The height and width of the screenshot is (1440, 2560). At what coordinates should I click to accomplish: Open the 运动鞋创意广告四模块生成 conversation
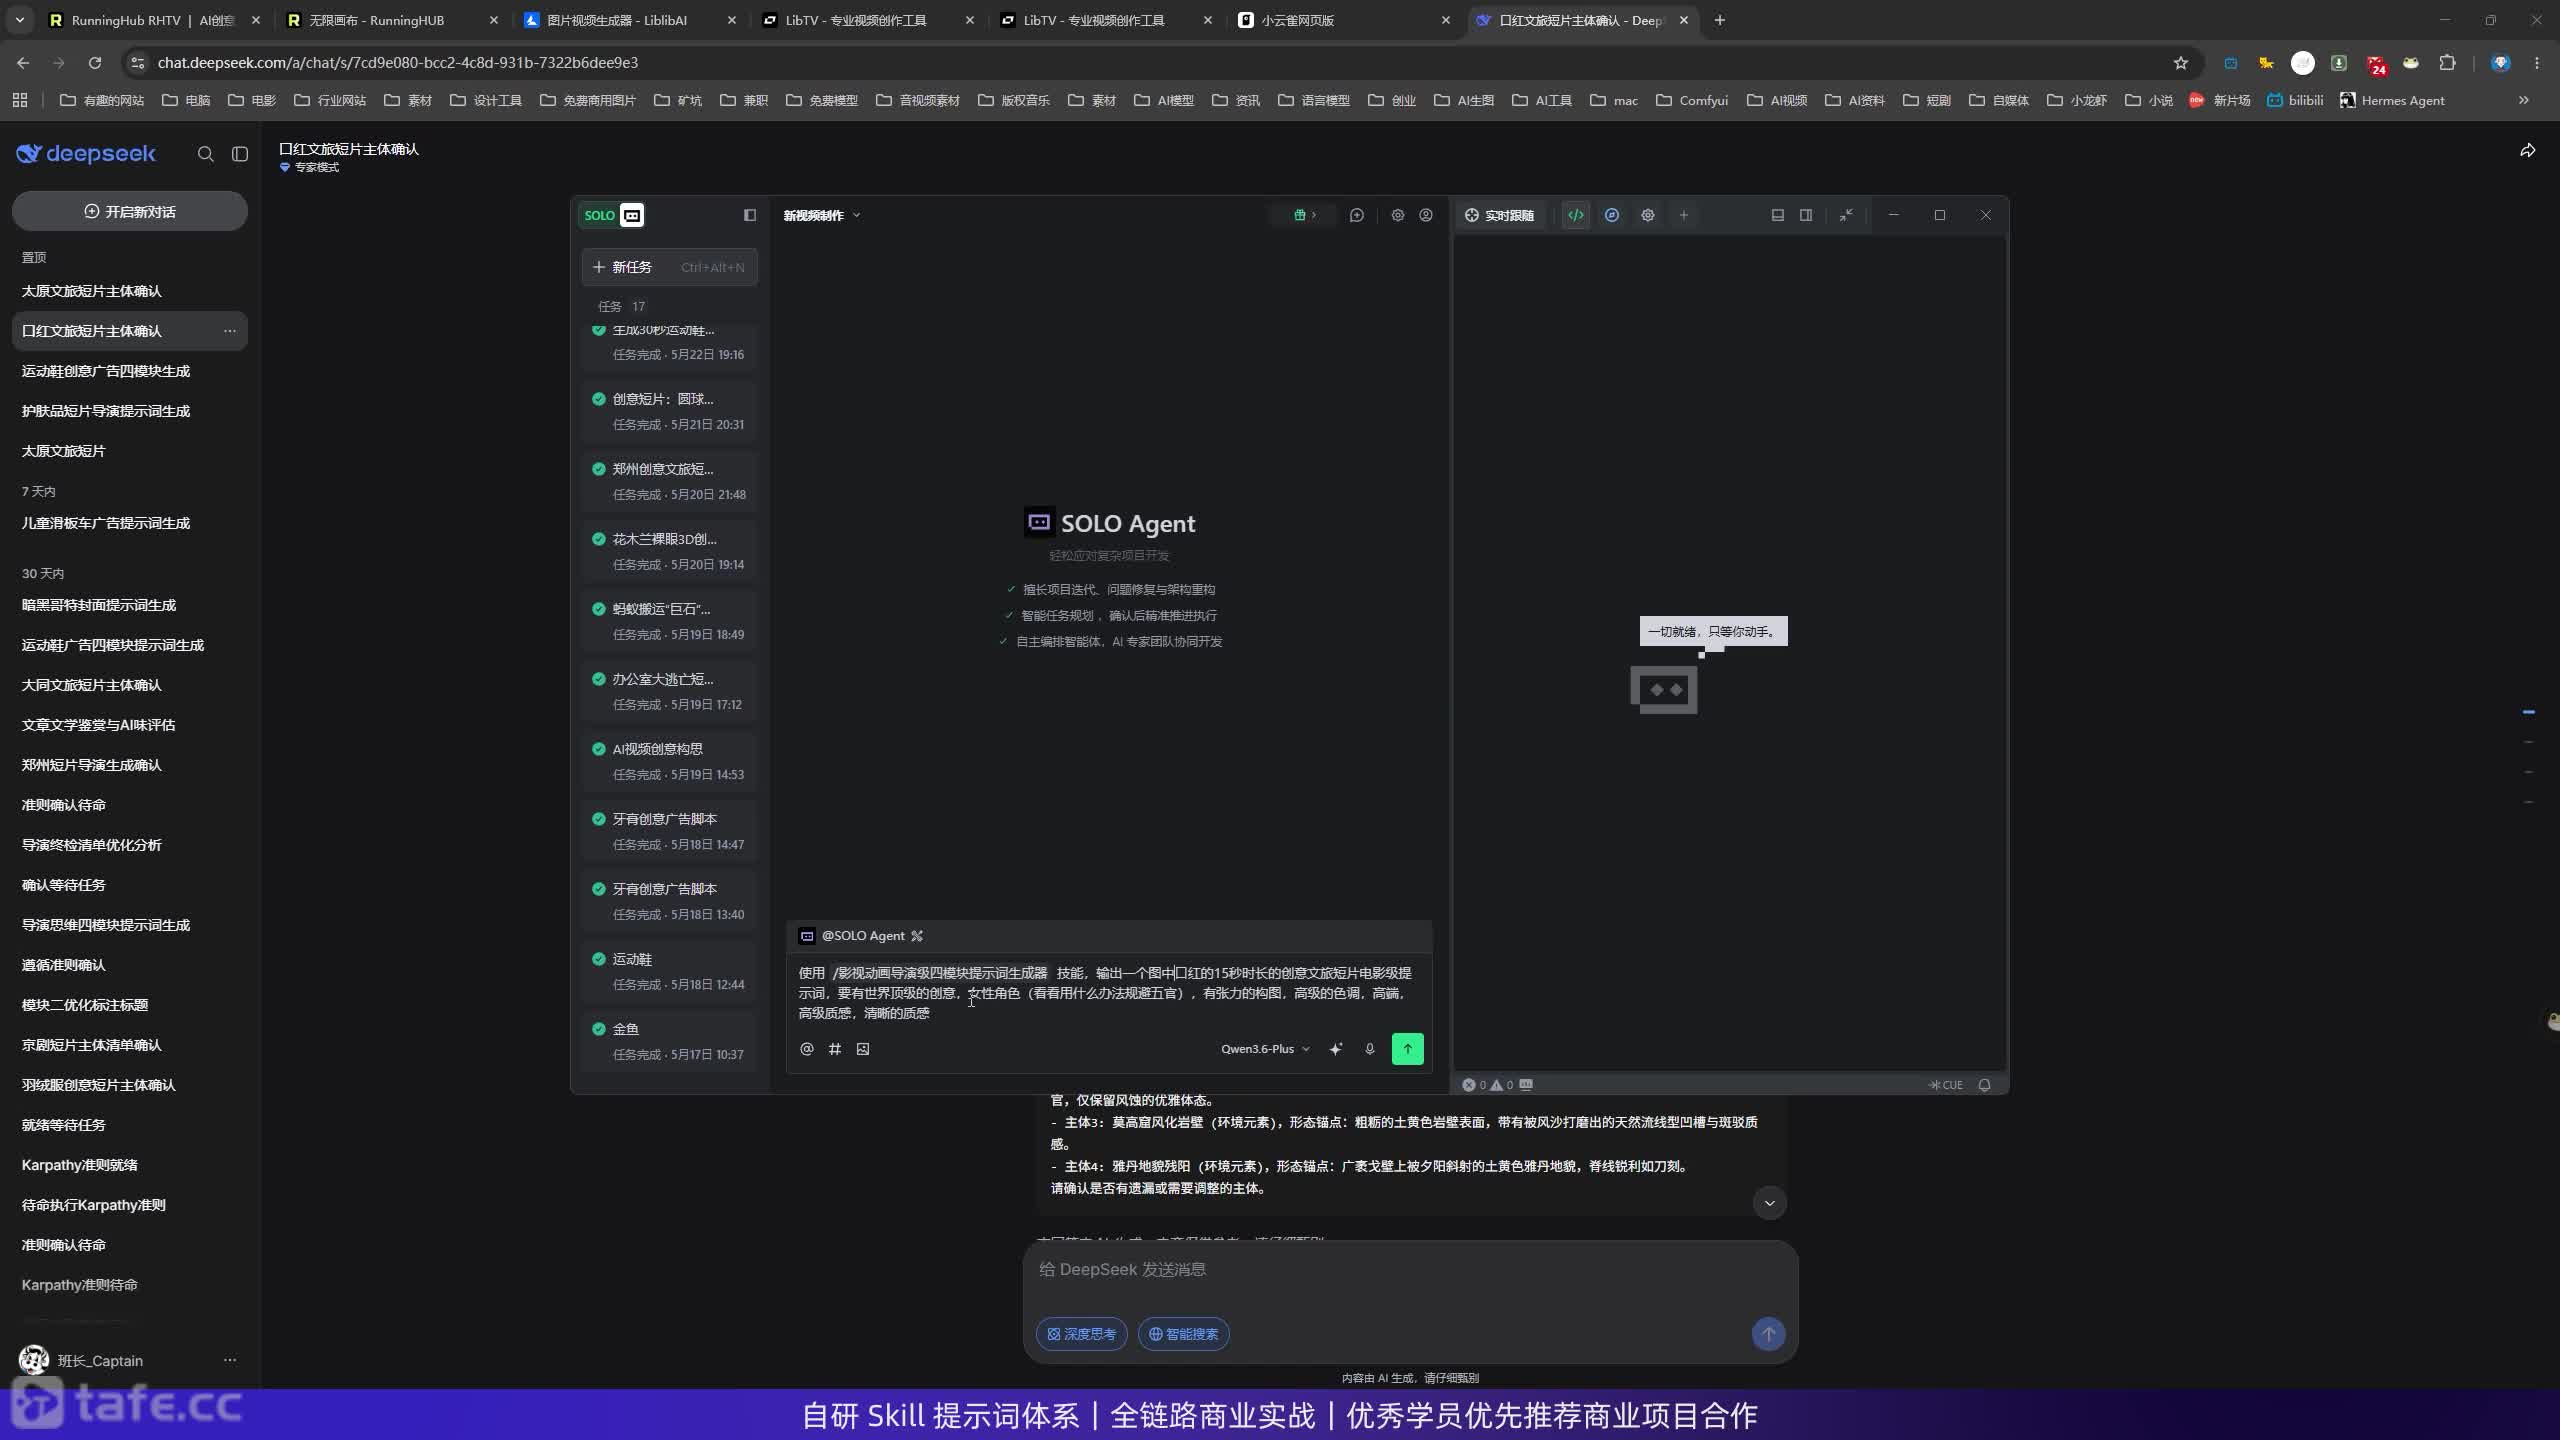point(130,371)
